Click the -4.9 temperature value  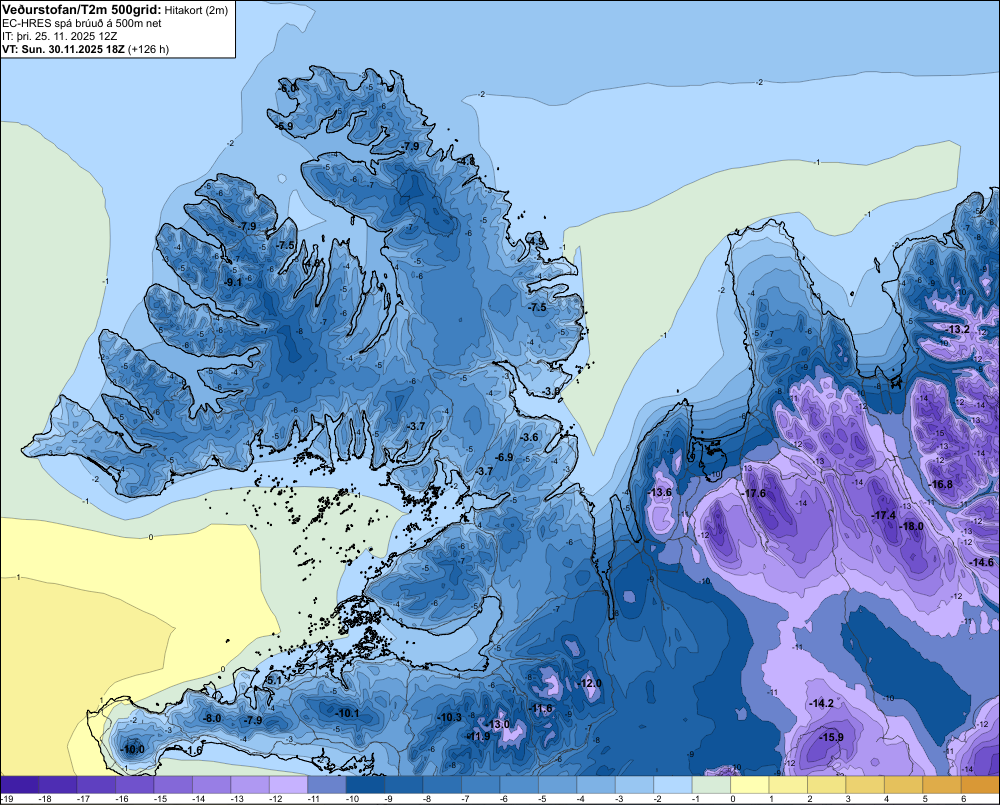pos(537,241)
